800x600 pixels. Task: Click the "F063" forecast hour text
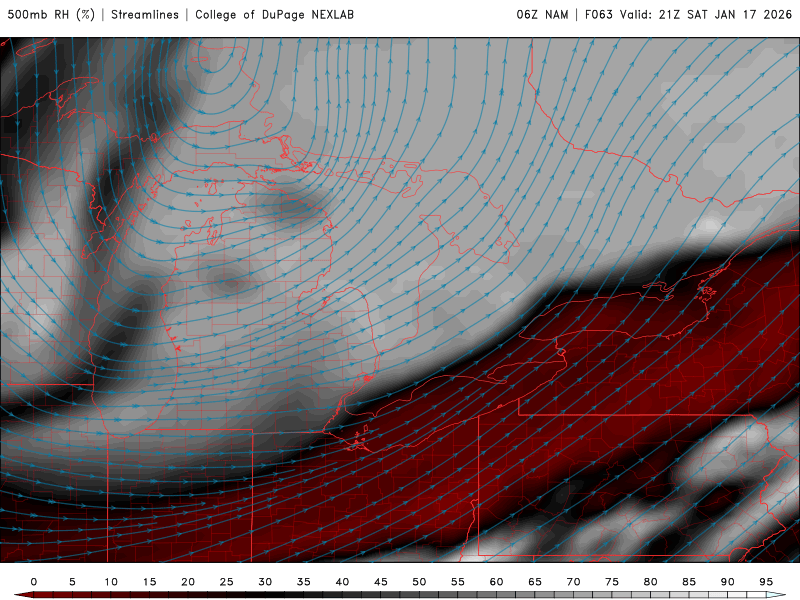coord(598,15)
